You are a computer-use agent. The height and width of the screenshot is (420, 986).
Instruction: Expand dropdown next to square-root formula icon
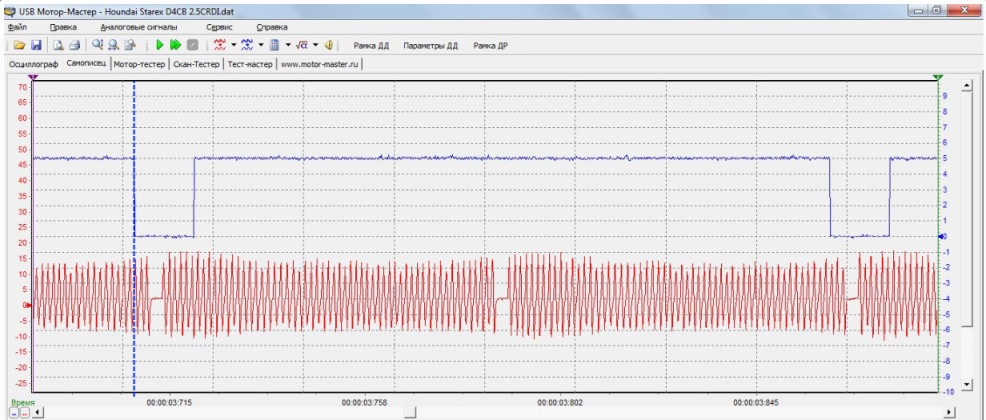(x=316, y=45)
